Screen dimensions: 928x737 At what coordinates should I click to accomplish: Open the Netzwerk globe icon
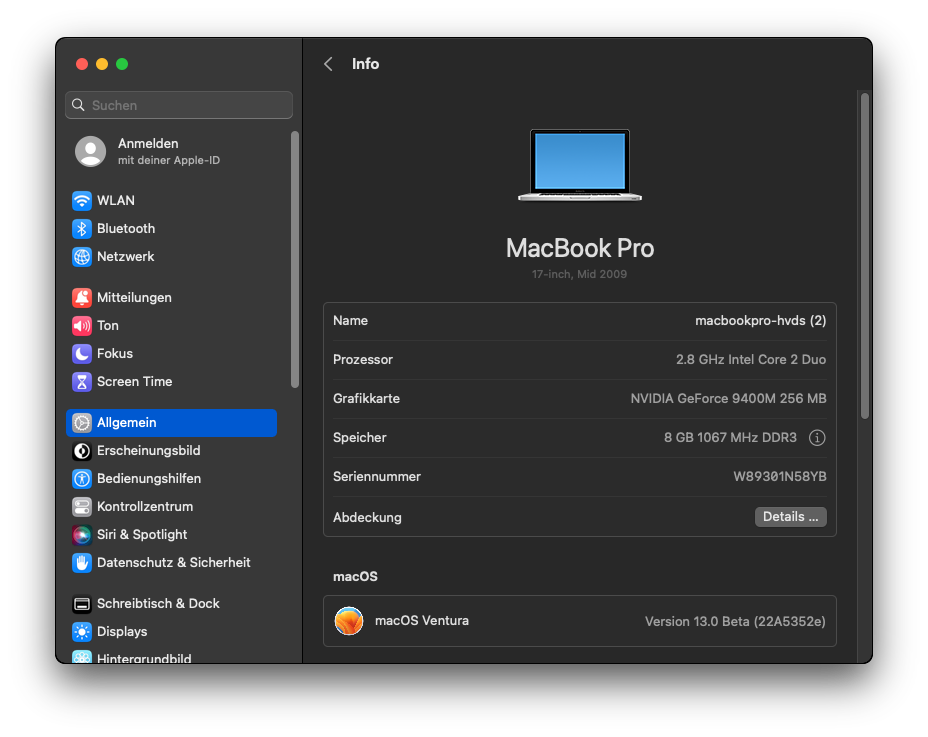82,257
